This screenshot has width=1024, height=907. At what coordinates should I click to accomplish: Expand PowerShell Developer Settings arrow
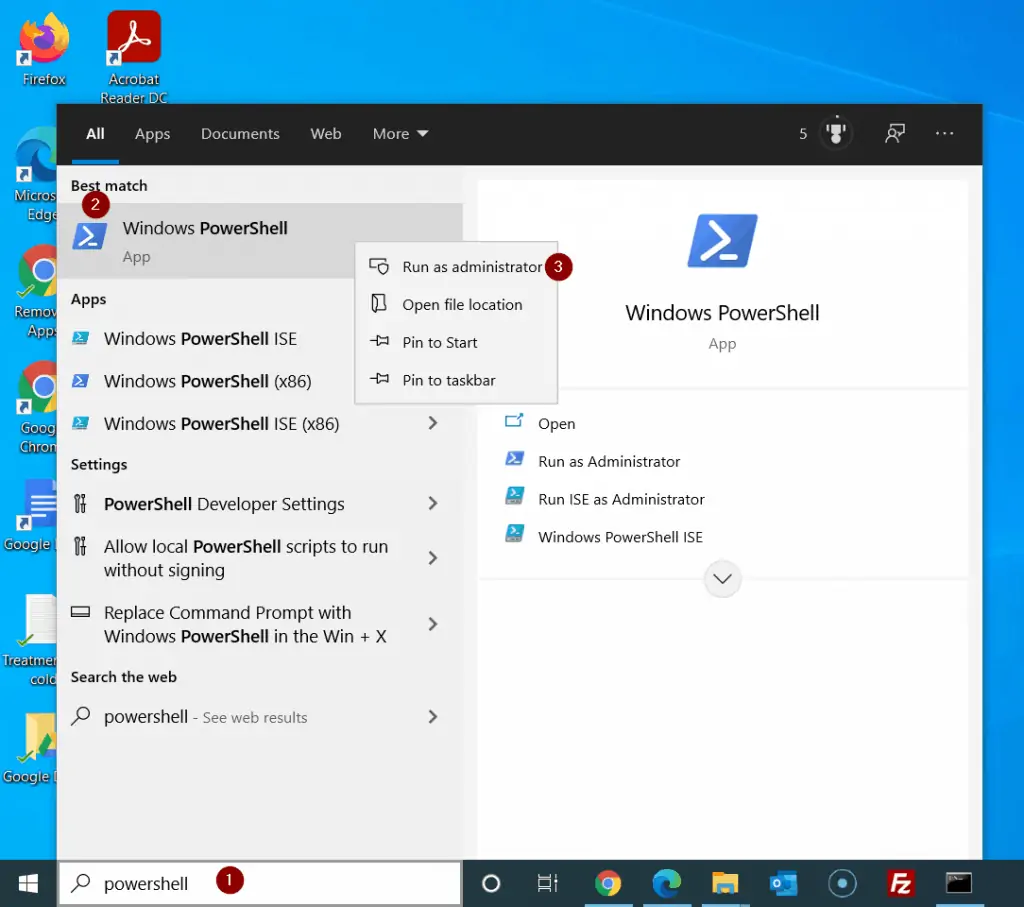point(432,503)
